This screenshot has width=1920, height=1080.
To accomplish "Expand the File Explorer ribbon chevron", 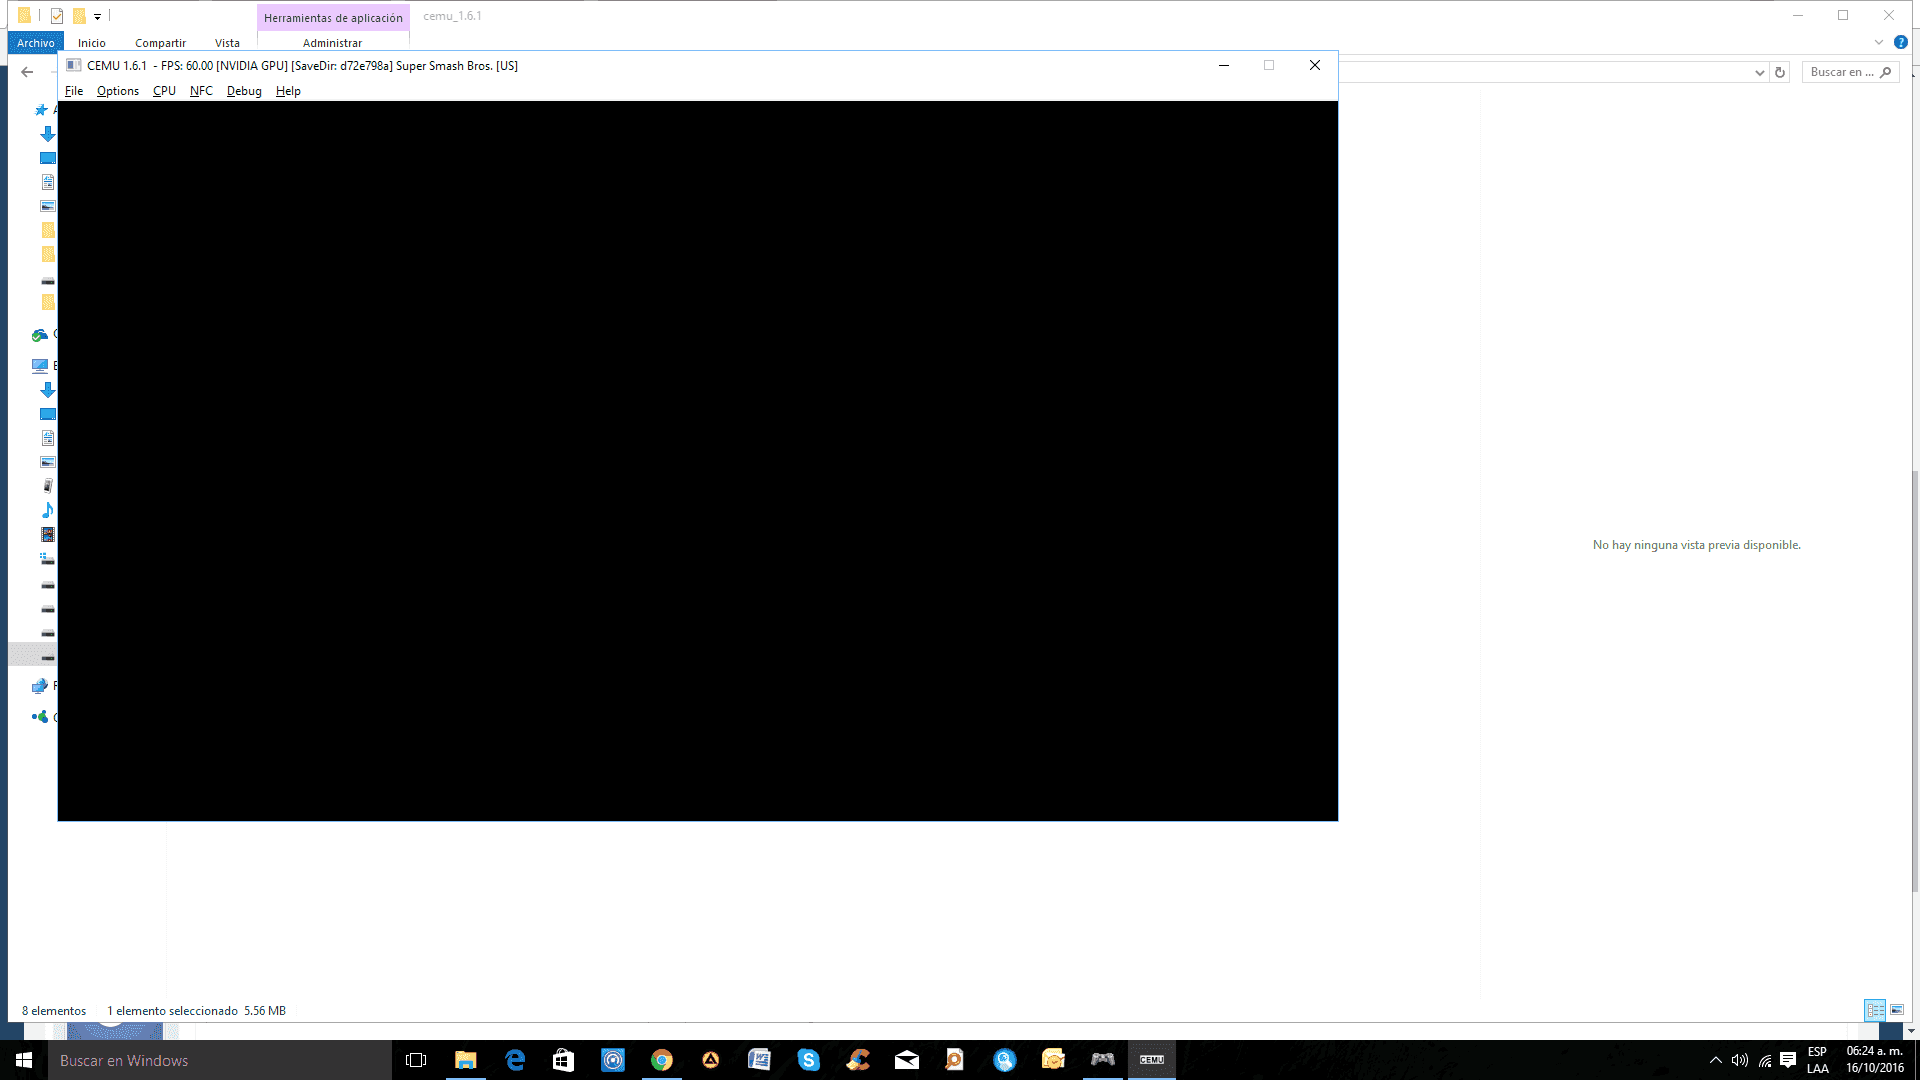I will (x=1878, y=42).
